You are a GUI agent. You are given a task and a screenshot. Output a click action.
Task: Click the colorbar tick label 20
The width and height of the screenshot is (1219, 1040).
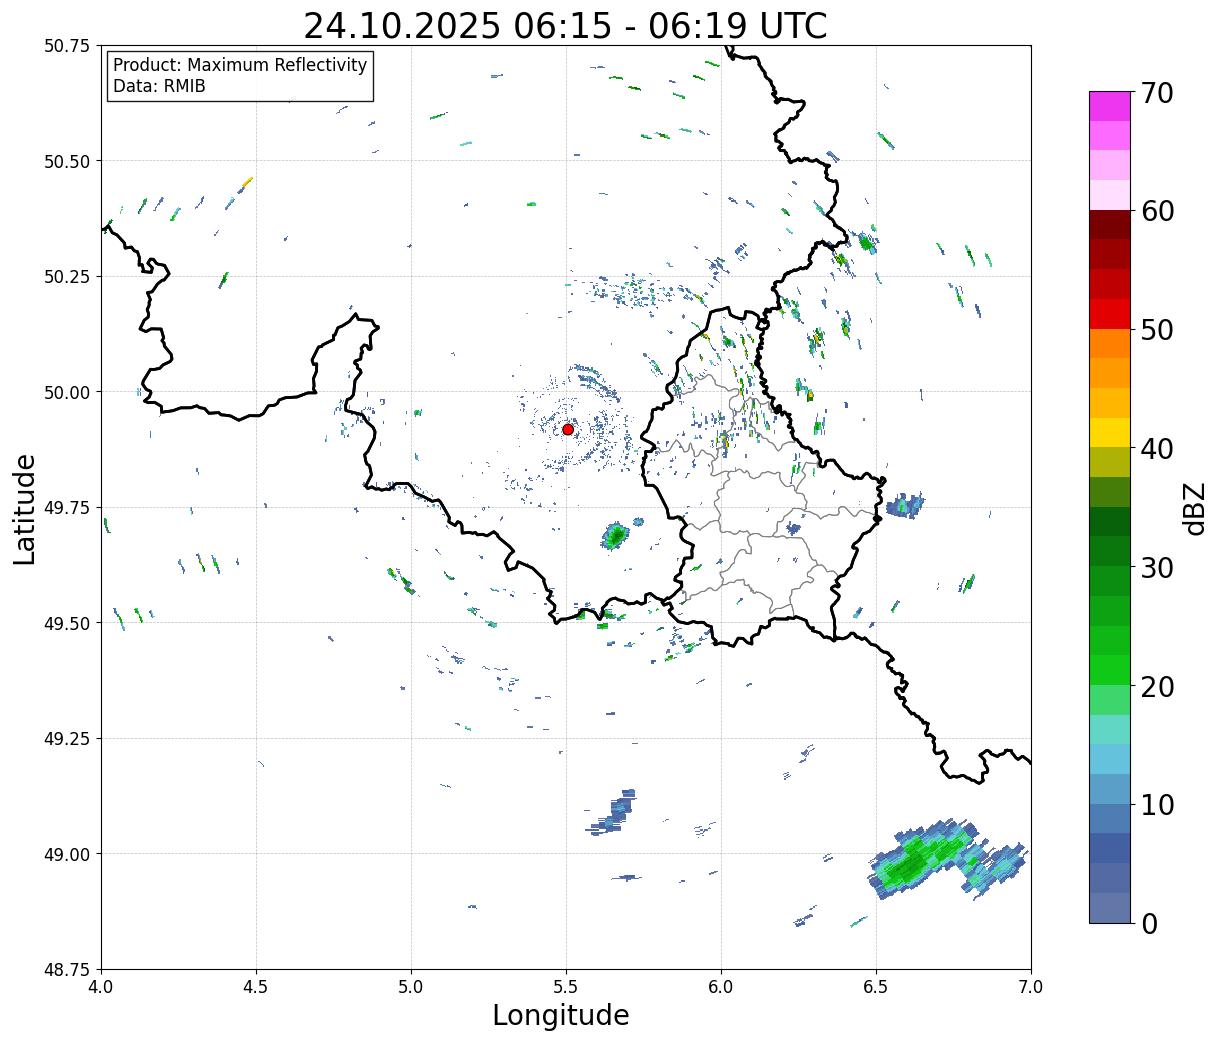[1156, 687]
